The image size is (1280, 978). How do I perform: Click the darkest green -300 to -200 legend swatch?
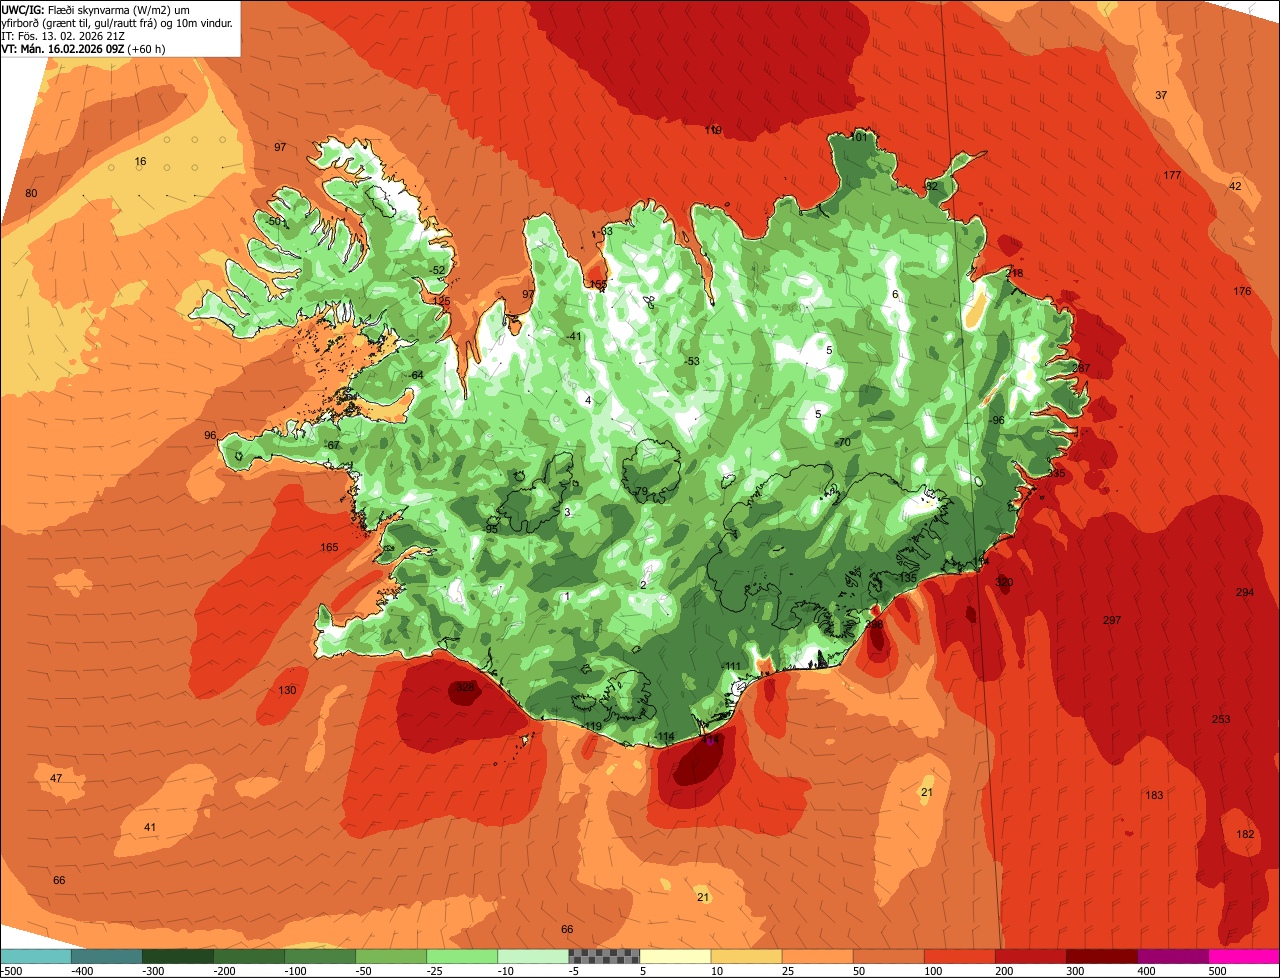coord(178,956)
